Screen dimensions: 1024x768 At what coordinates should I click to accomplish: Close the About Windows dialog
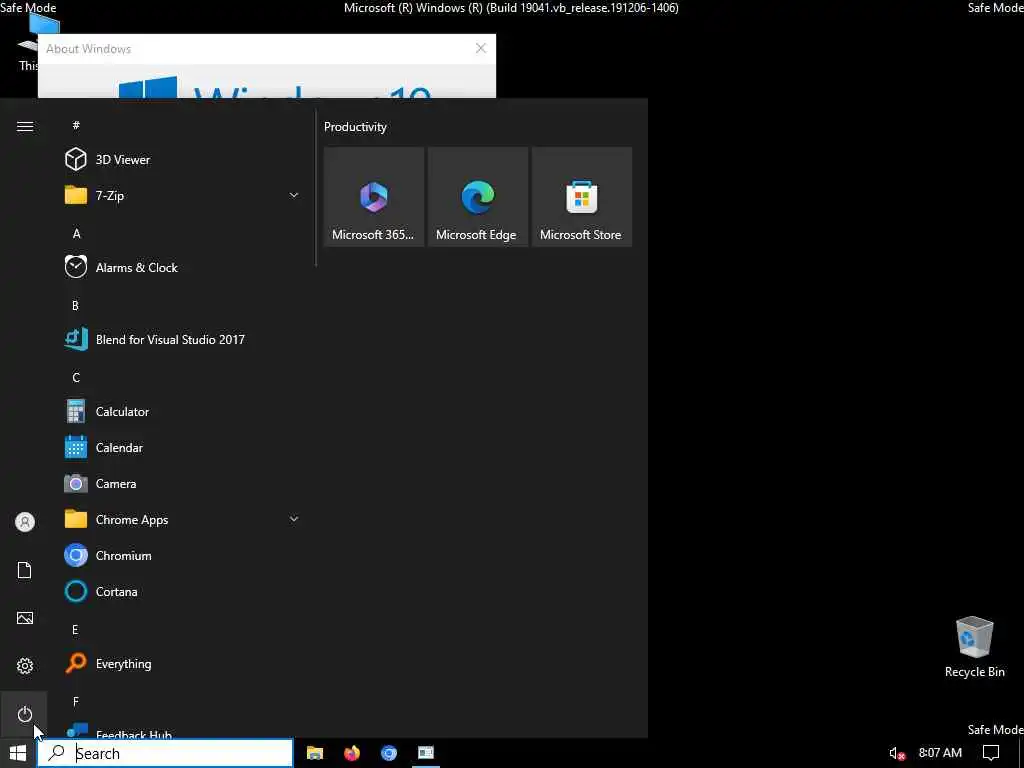481,48
